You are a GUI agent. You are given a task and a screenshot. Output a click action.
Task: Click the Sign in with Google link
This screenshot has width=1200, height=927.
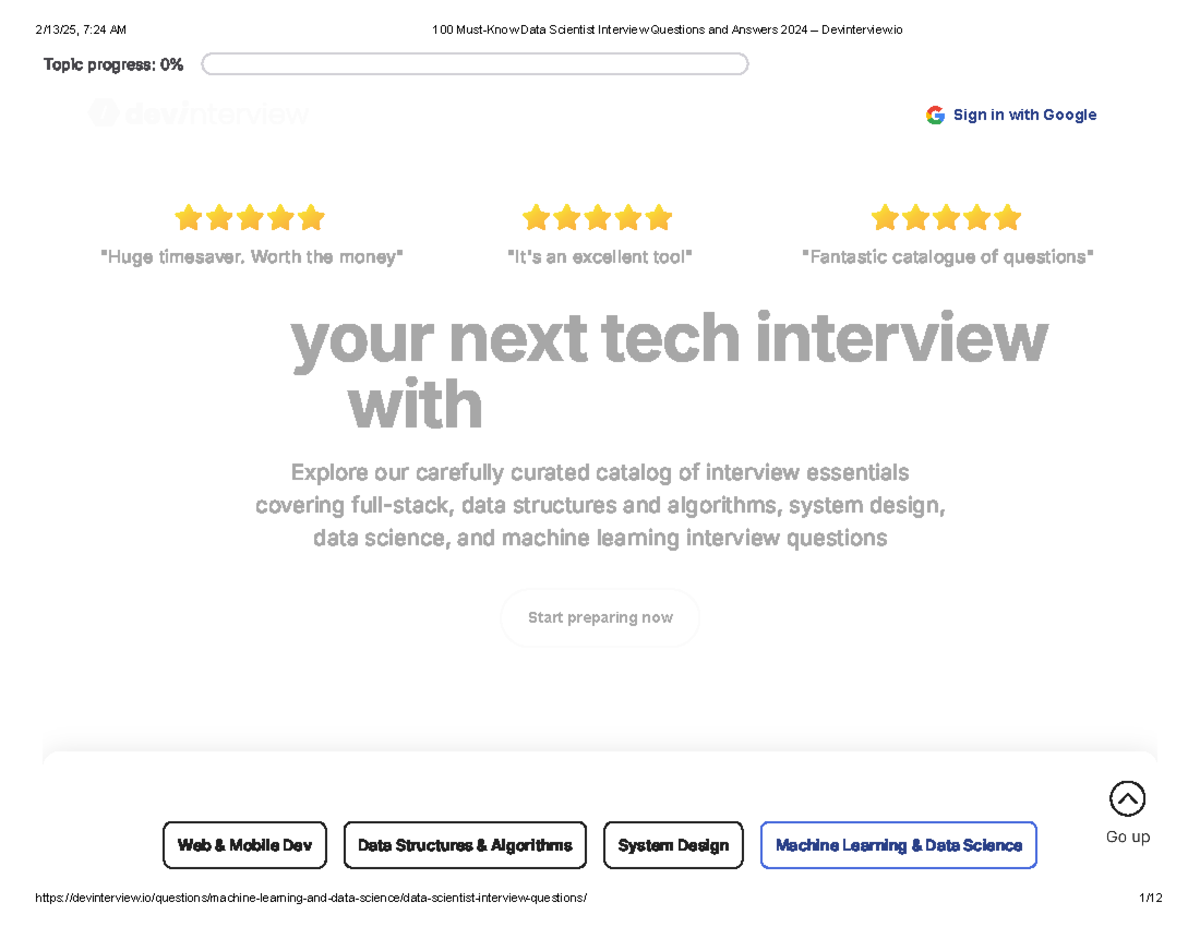pos(1025,114)
